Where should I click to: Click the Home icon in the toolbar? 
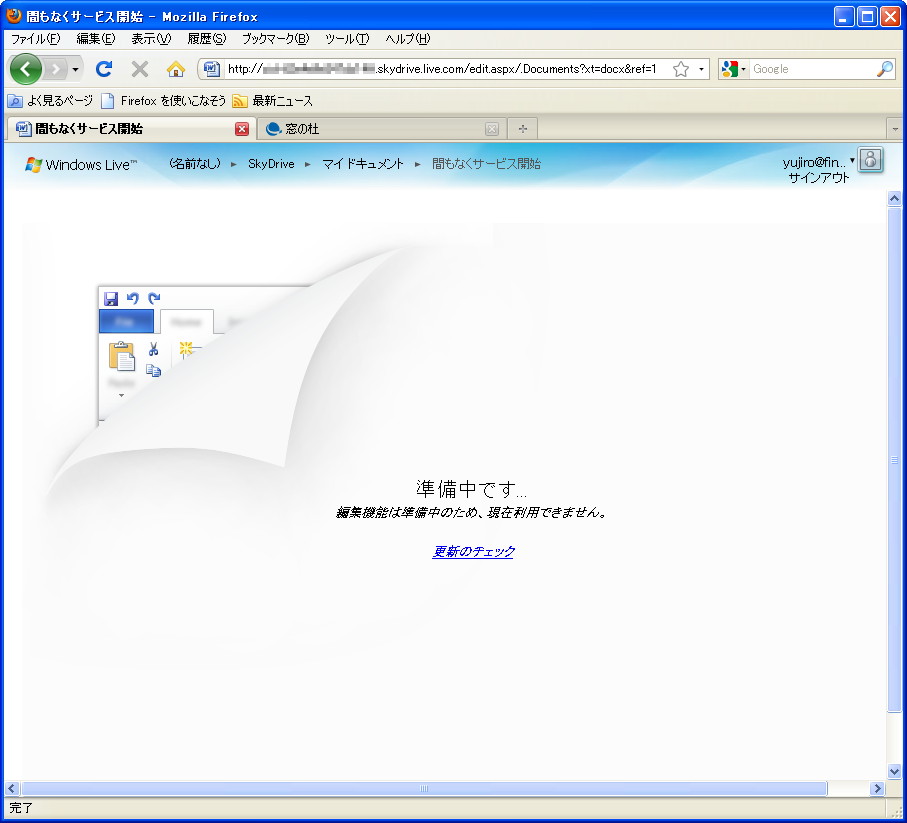pos(174,68)
